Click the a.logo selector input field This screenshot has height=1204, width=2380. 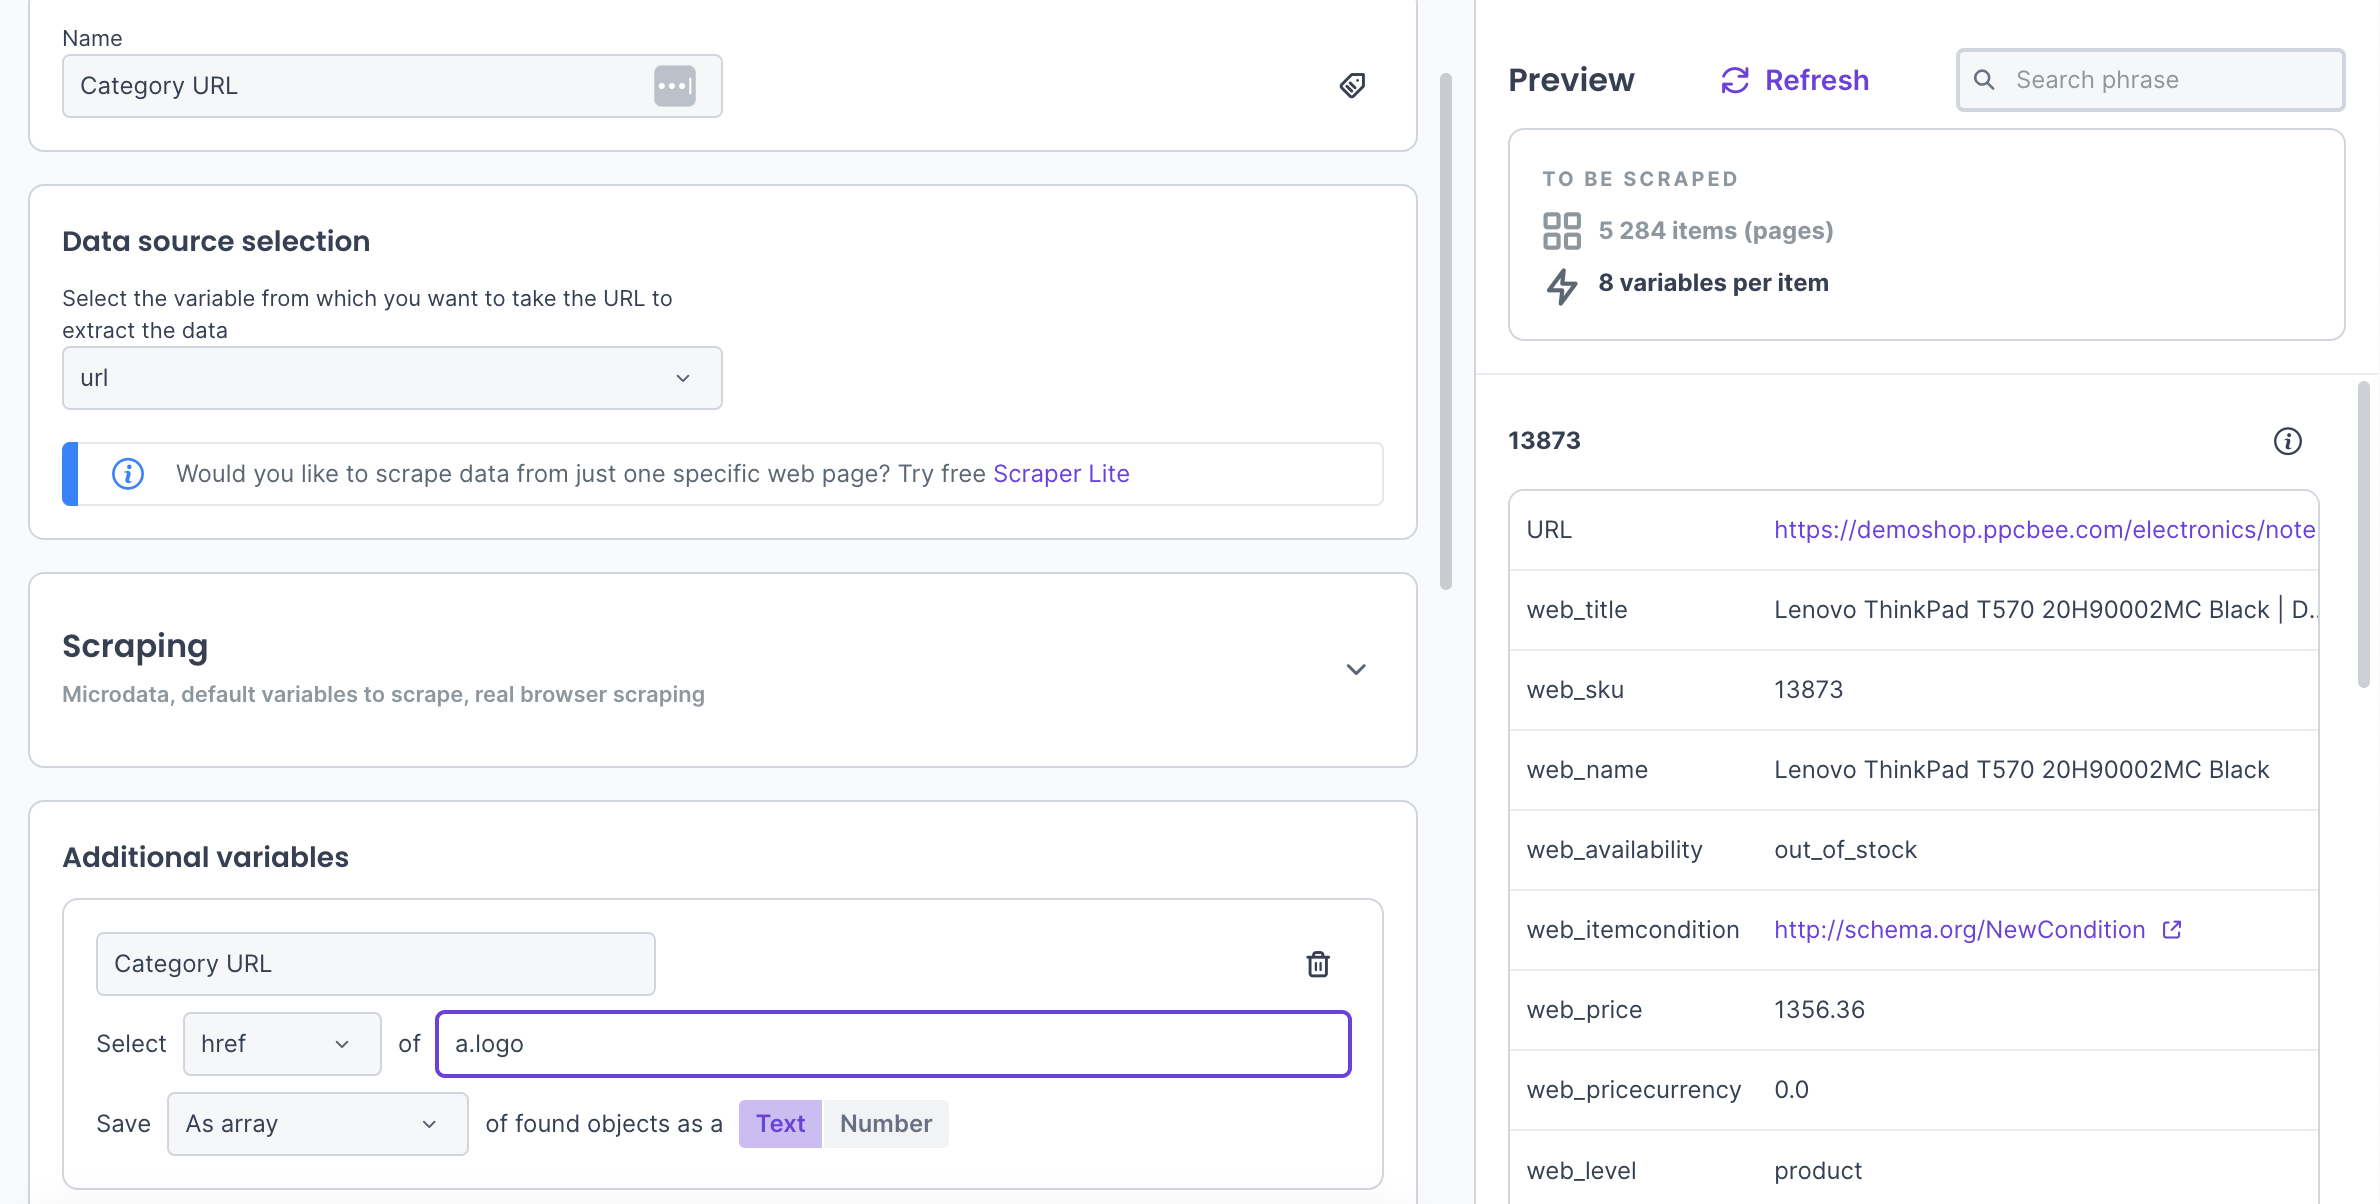point(893,1044)
